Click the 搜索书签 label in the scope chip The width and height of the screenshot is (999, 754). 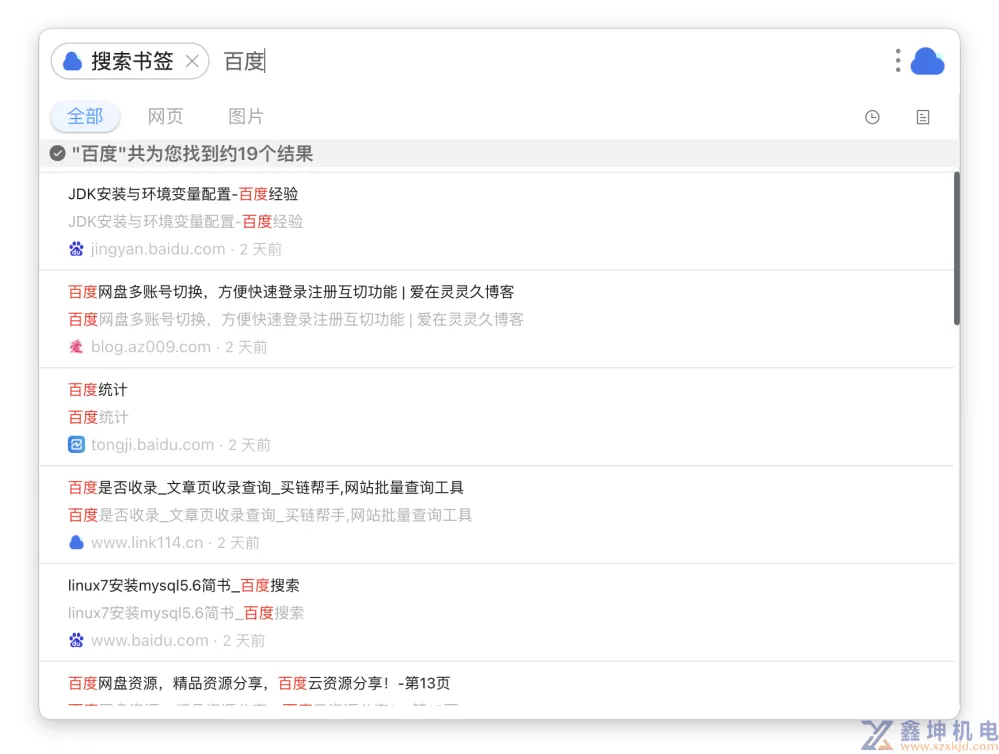[x=132, y=61]
